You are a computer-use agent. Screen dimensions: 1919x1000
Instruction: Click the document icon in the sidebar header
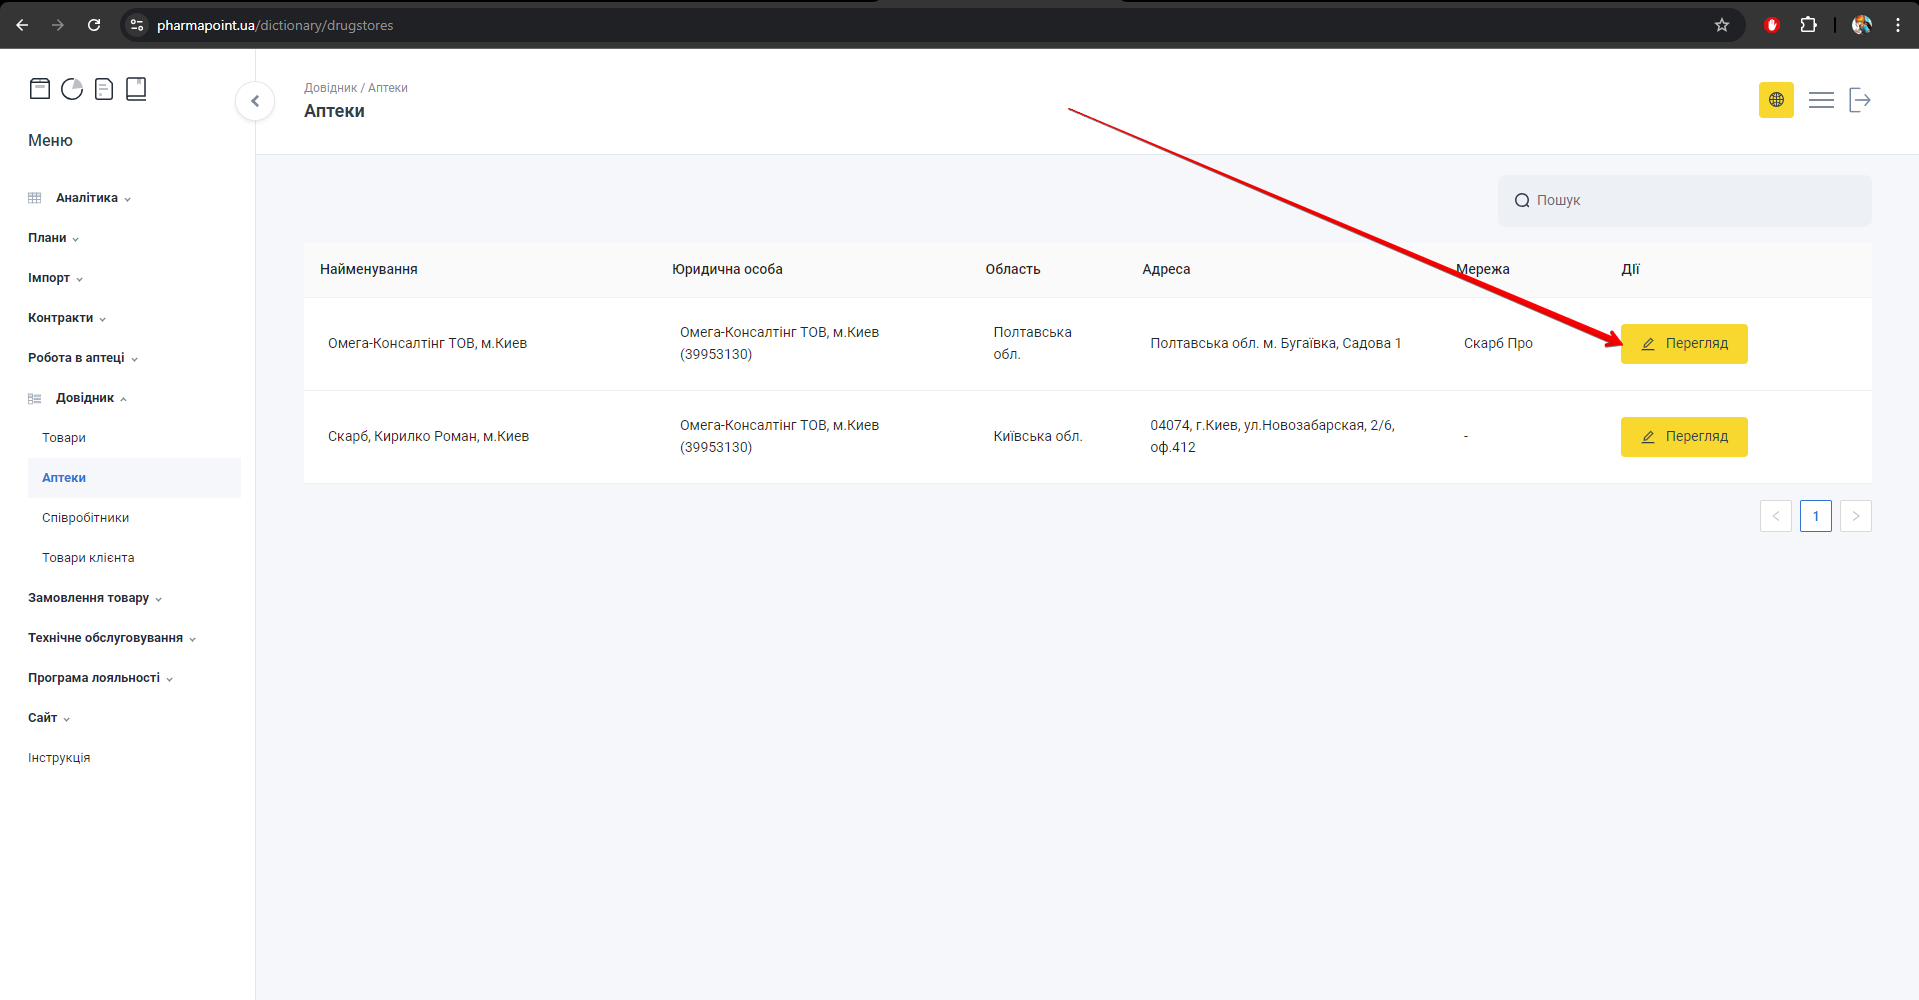point(104,89)
